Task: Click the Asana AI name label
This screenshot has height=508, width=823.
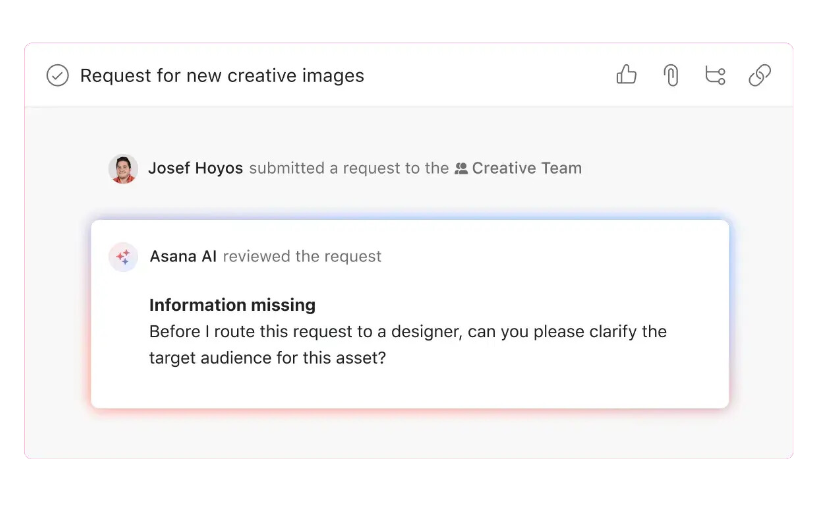Action: pos(183,256)
